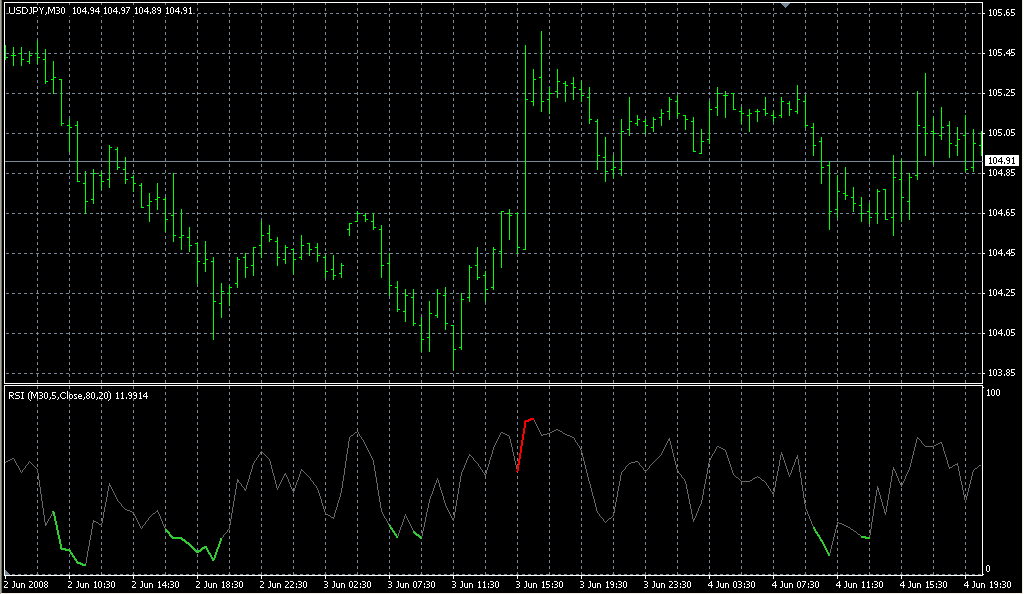The height and width of the screenshot is (594, 1024).
Task: Click the 2 Jun 18:30 time label
Action: click(x=220, y=584)
